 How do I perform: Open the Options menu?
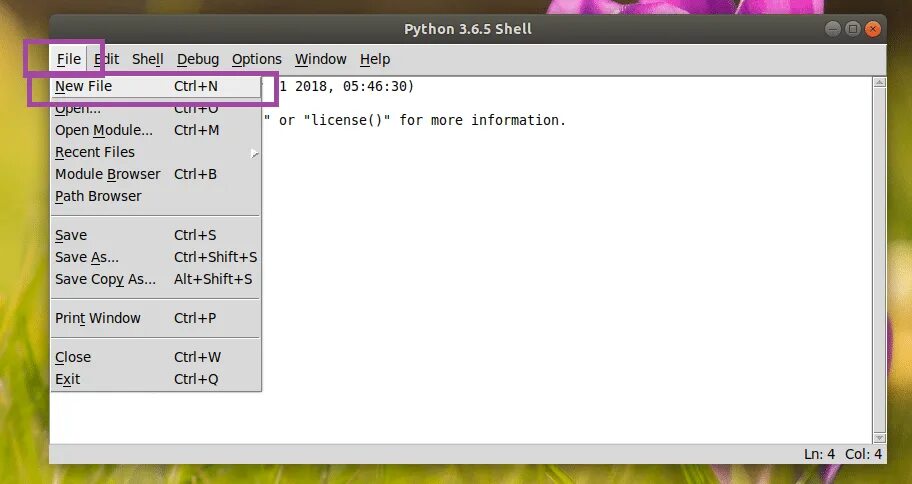tap(256, 59)
